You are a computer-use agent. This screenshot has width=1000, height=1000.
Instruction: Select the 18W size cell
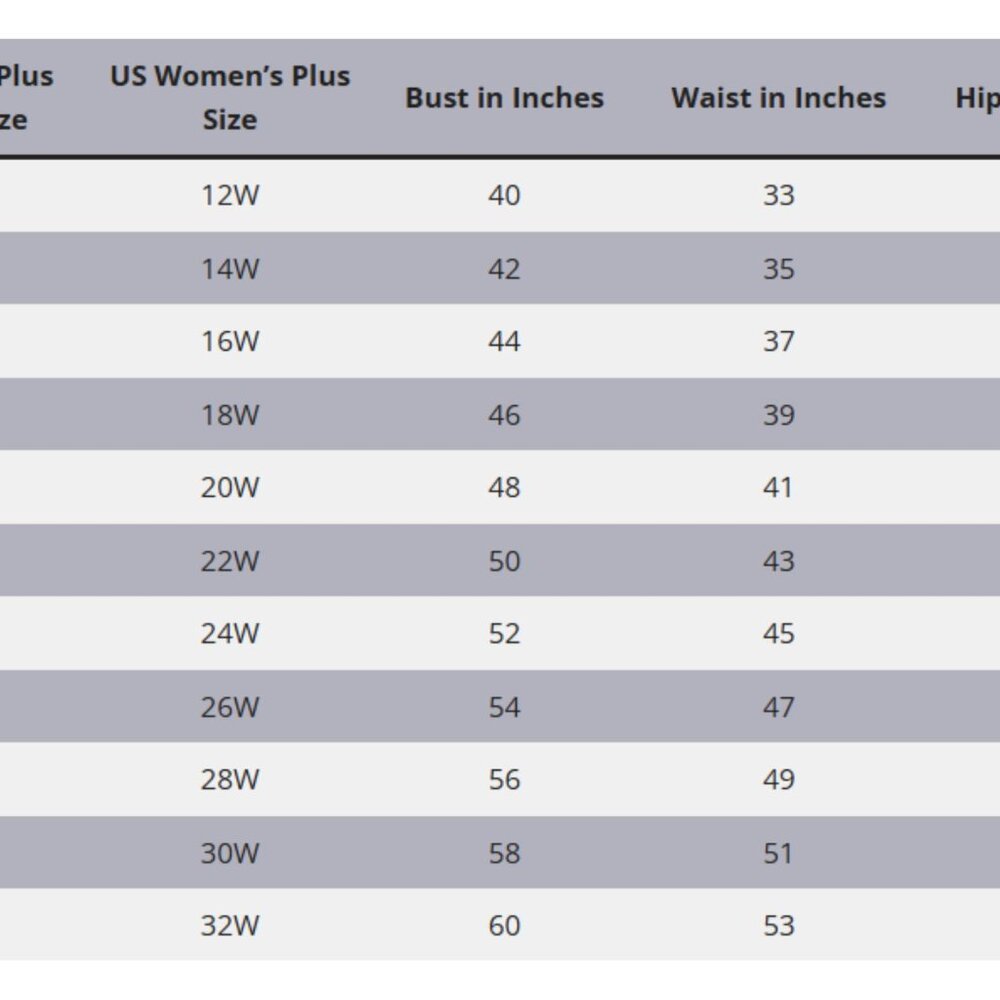pos(230,415)
